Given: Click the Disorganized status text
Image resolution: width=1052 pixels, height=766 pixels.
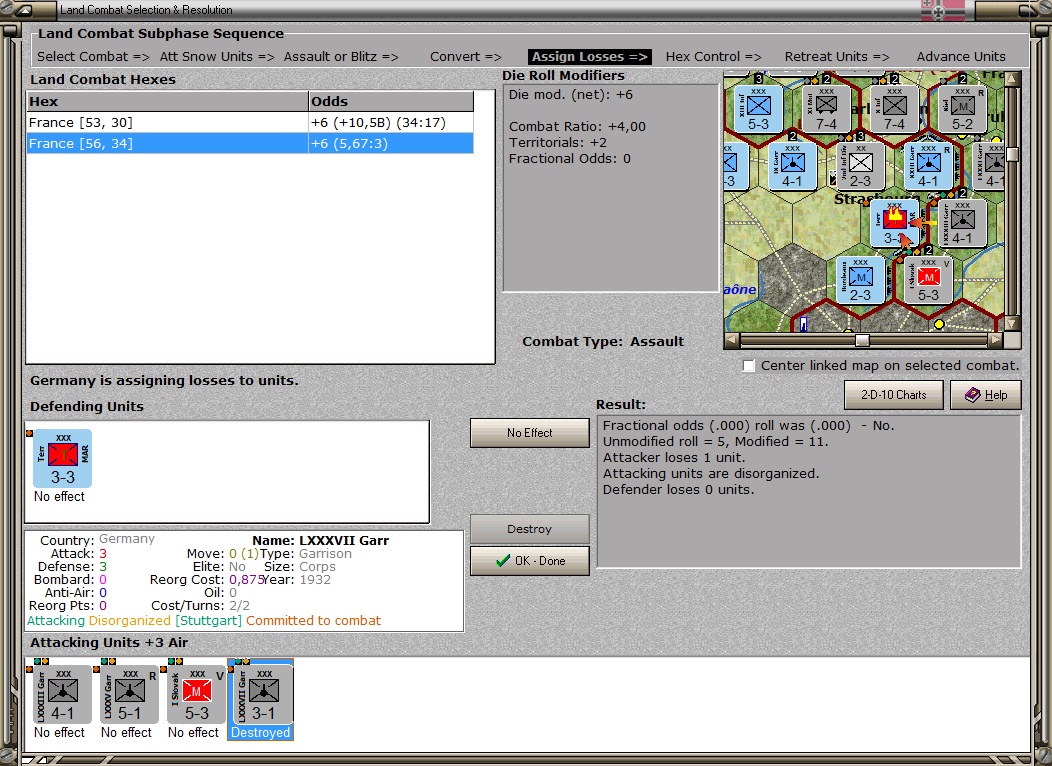Looking at the screenshot, I should pos(129,621).
